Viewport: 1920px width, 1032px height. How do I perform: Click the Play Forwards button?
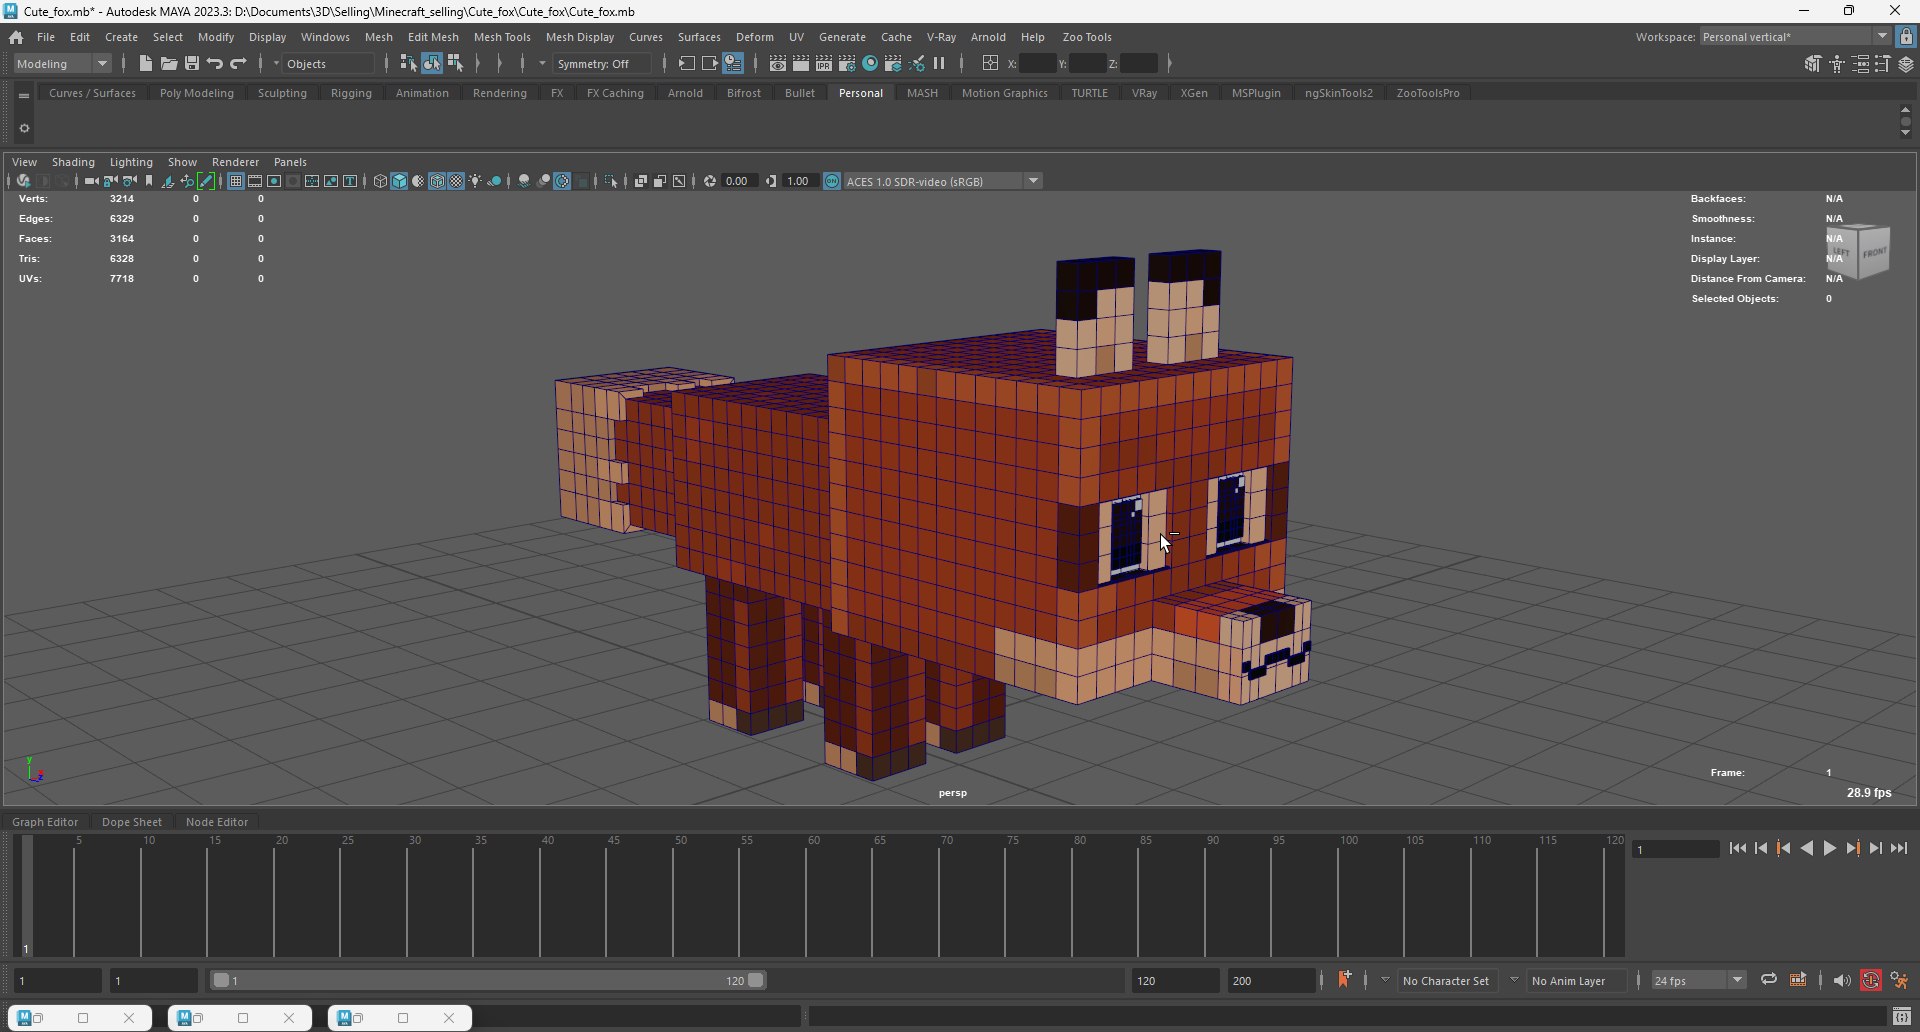coord(1829,848)
